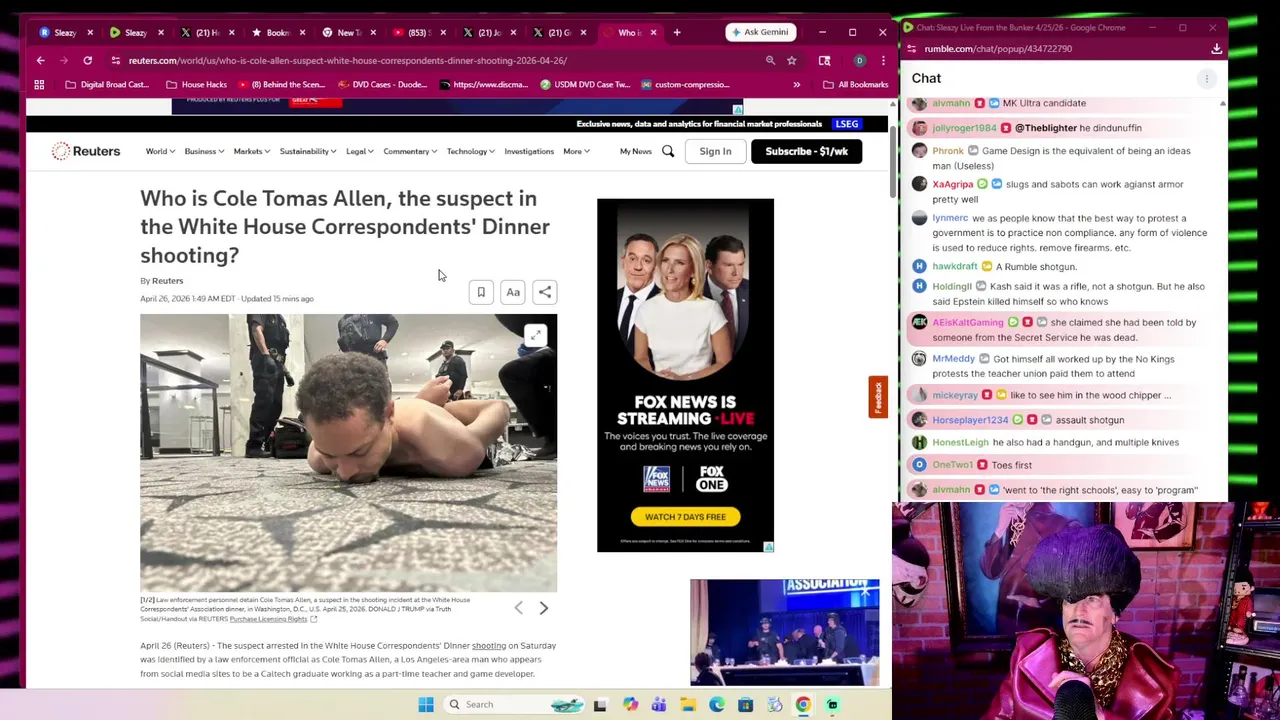Click the orange Feedback tab
1280x720 pixels.
(878, 397)
